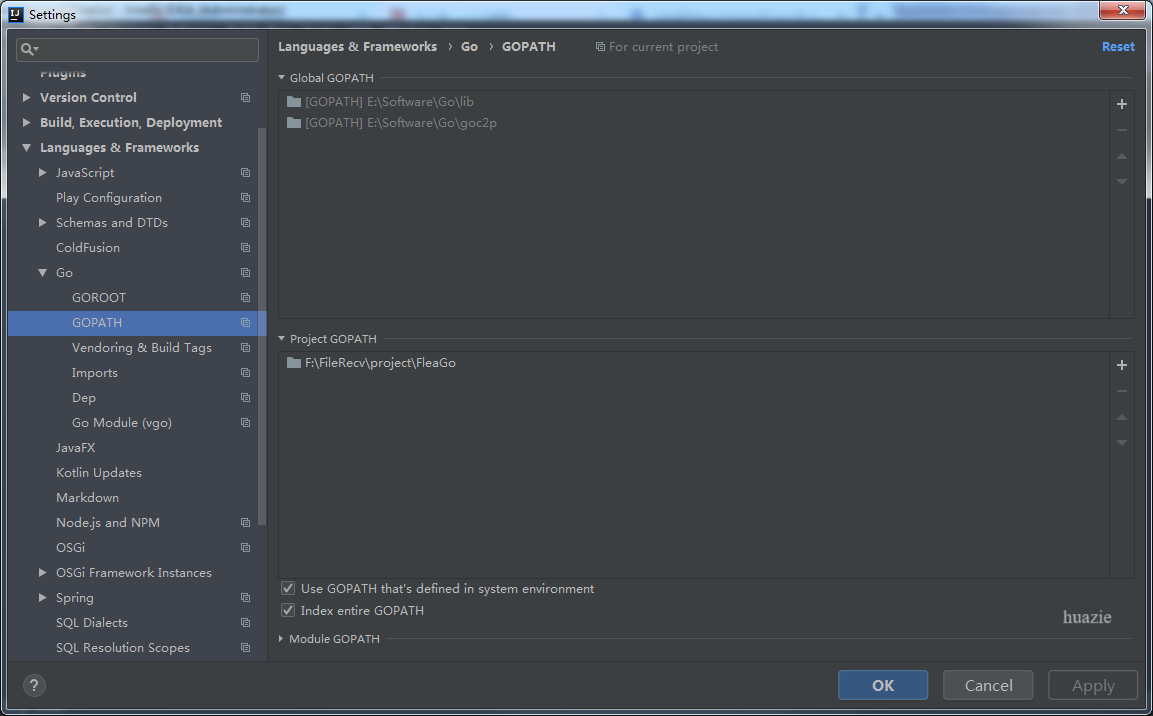
Task: Click project-level icon beside Vendoring & Build Tags
Action: [x=246, y=348]
